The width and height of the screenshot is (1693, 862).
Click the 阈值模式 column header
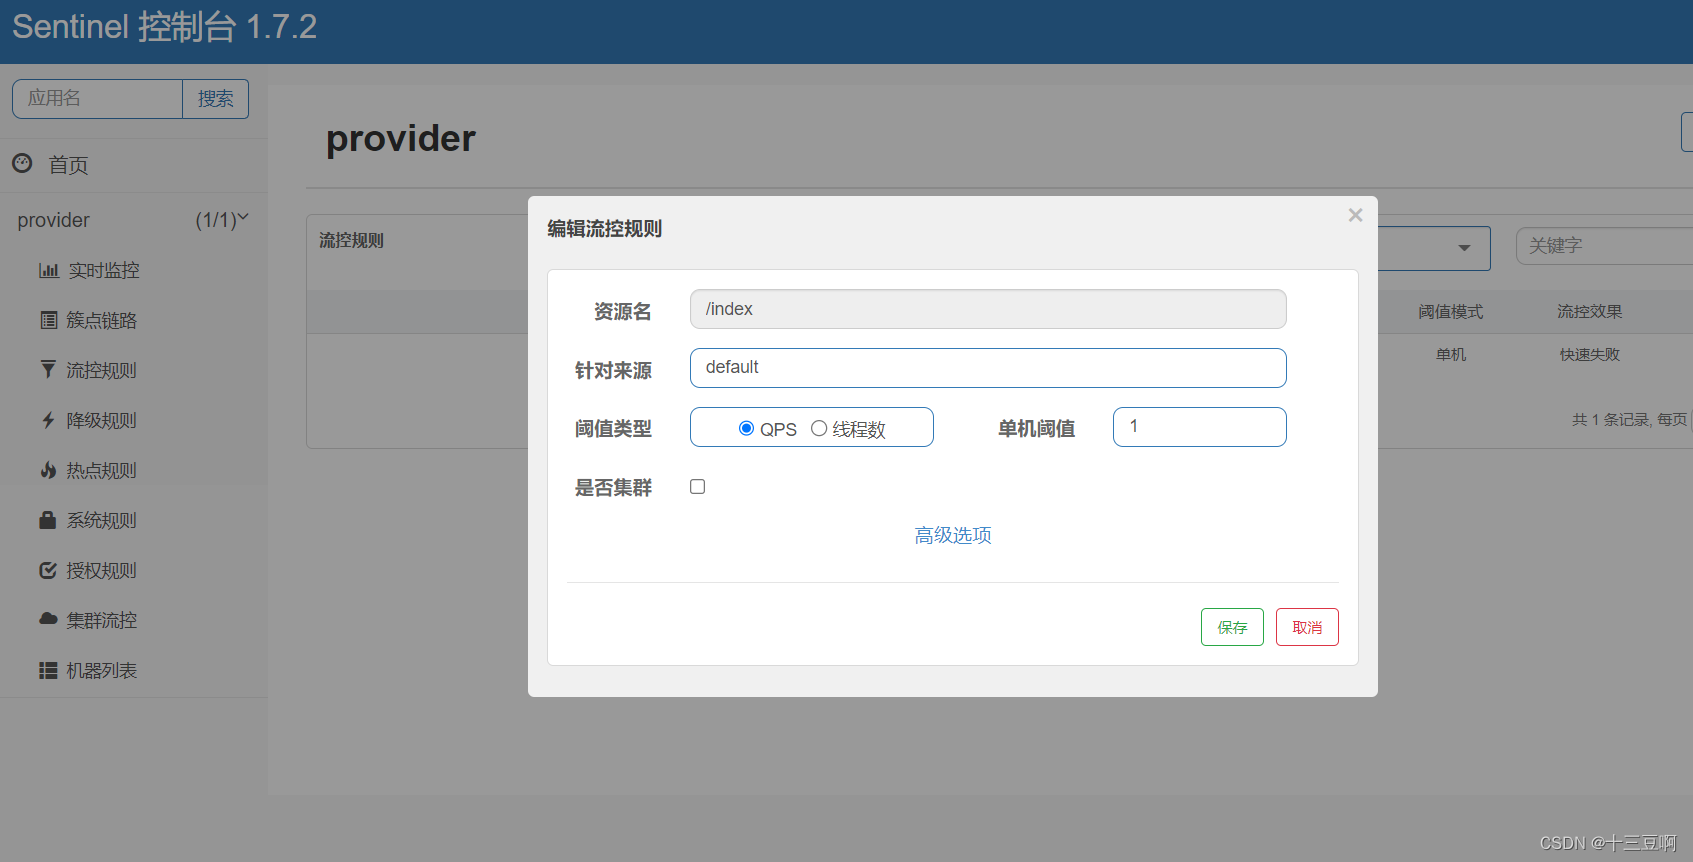(x=1450, y=312)
